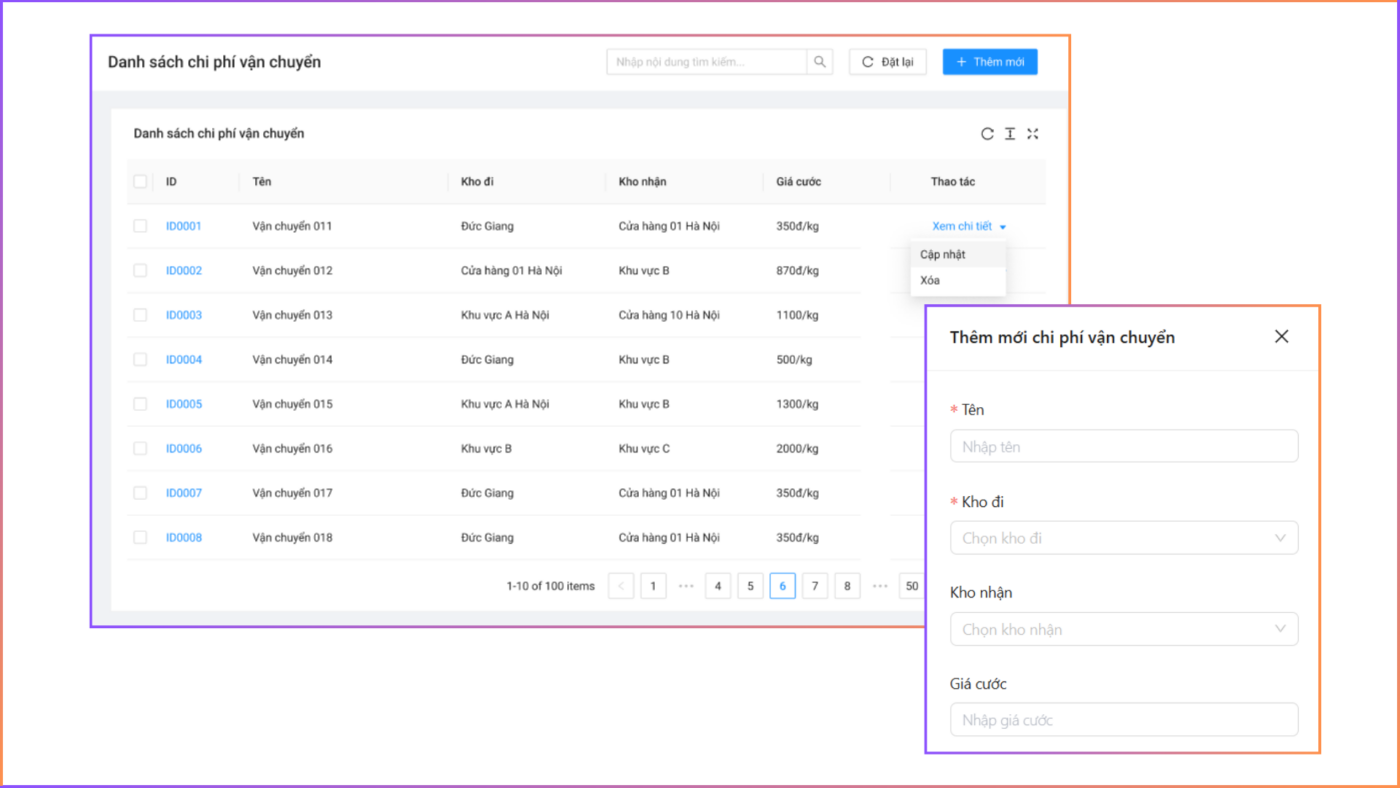Close the Thêm mới chi phí vận chuyển panel
The image size is (1400, 788).
(1281, 337)
